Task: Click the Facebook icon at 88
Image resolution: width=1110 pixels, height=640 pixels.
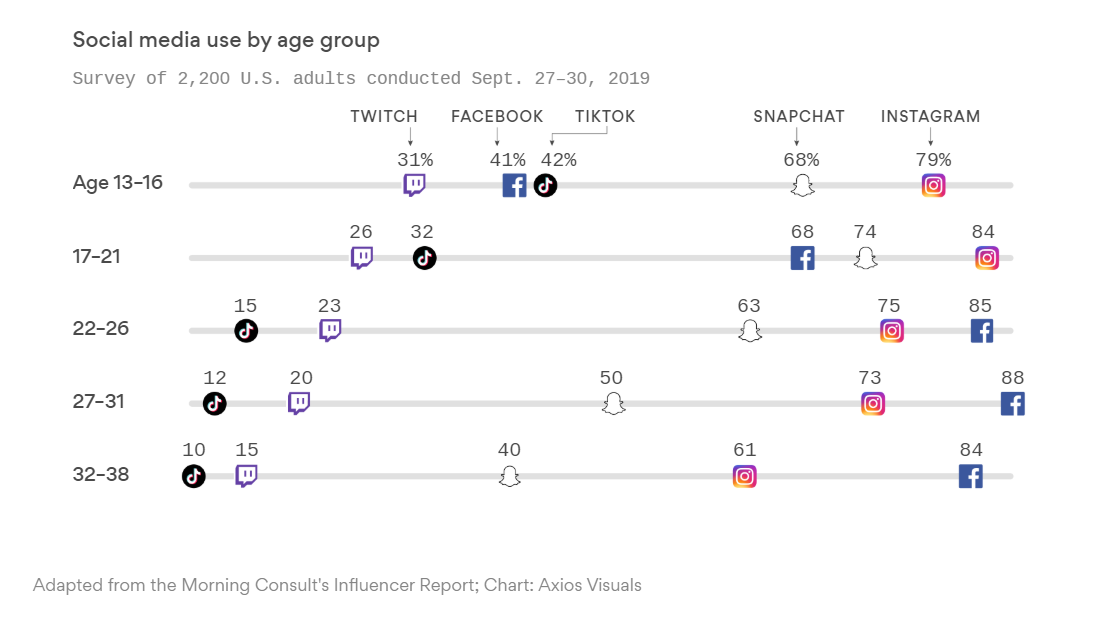Action: coord(1013,404)
